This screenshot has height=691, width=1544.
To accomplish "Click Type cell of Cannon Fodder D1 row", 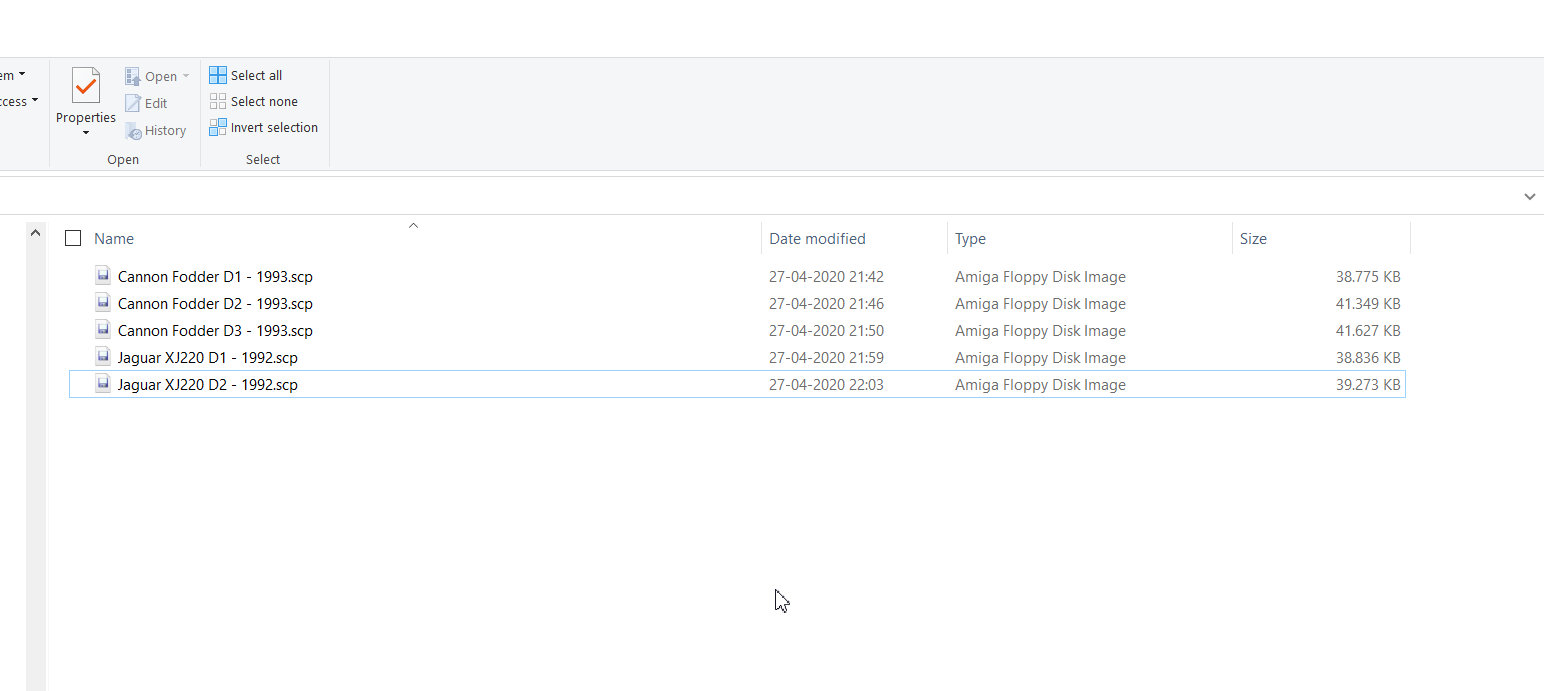I will click(x=1040, y=277).
